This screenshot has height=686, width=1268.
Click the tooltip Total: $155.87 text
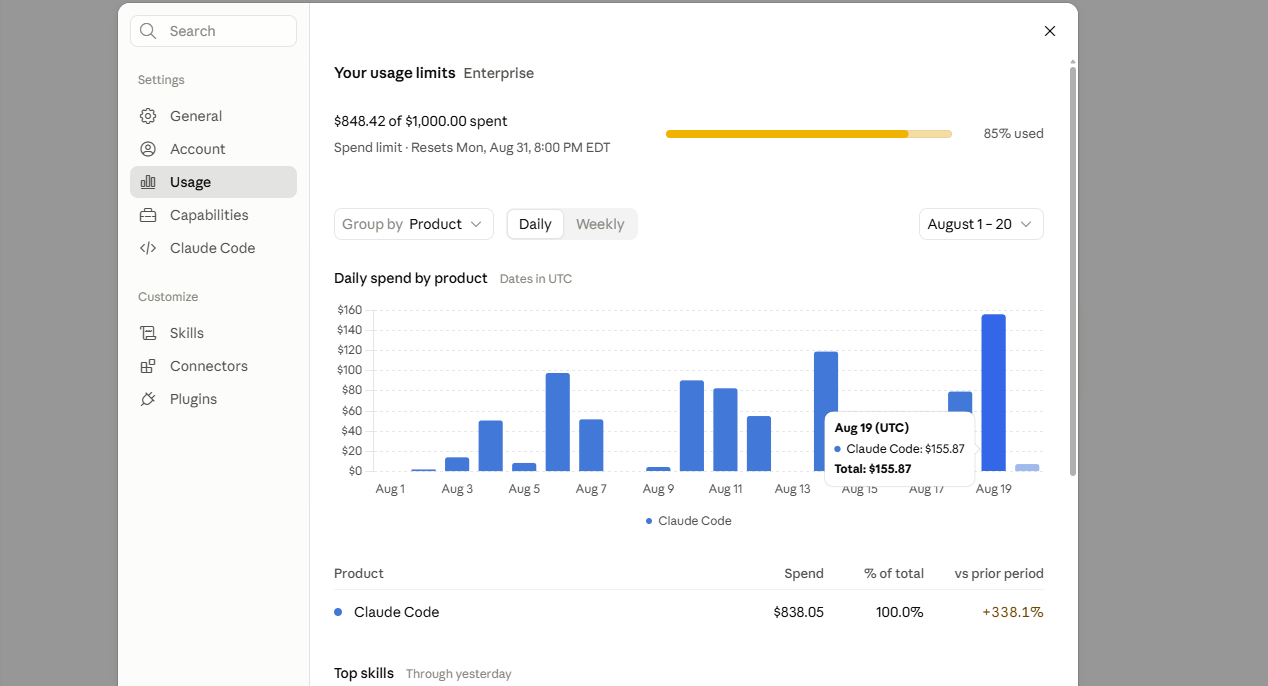[873, 469]
